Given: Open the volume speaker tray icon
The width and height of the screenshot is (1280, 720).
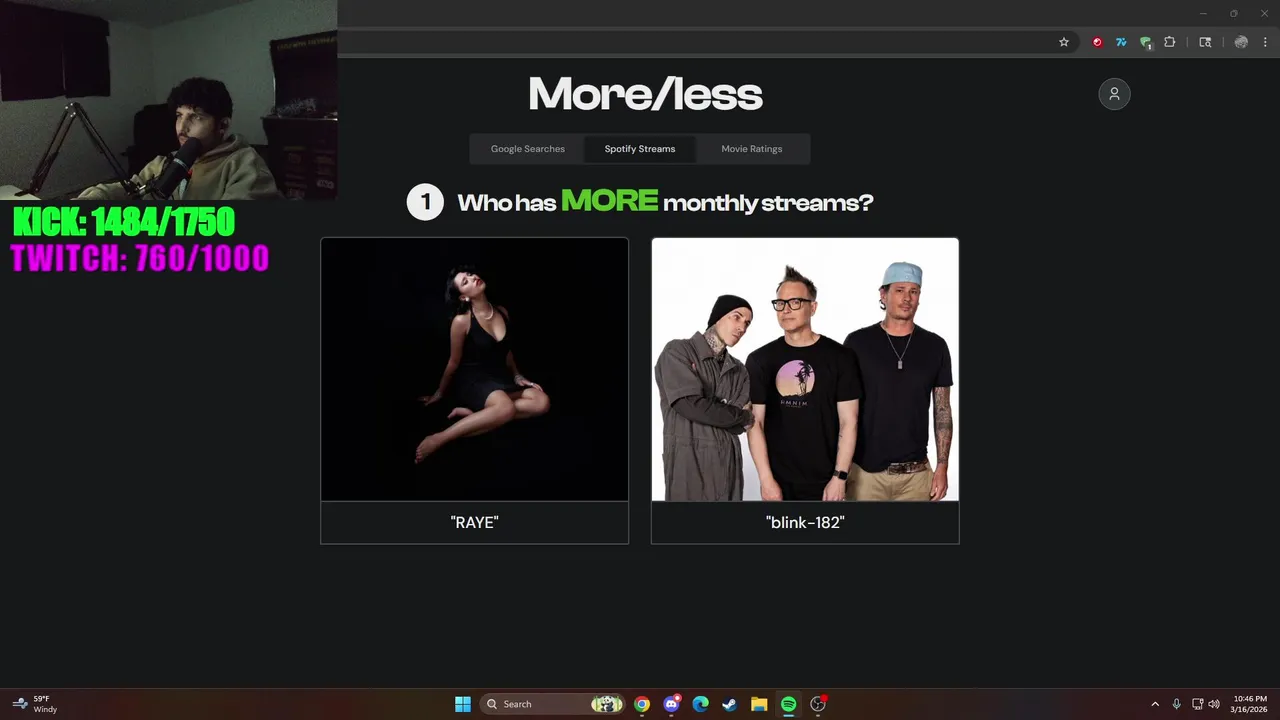Looking at the screenshot, I should (x=1214, y=704).
